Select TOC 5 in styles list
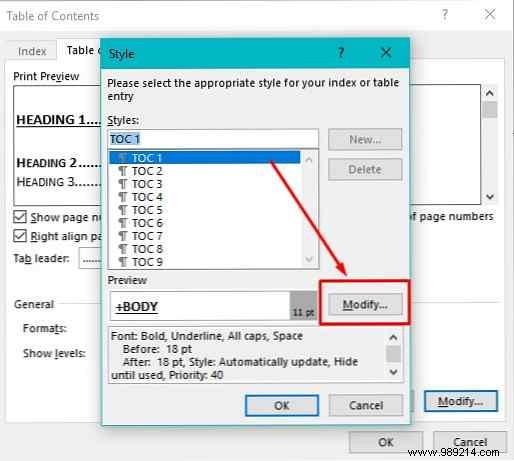The image size is (514, 461). (x=204, y=210)
